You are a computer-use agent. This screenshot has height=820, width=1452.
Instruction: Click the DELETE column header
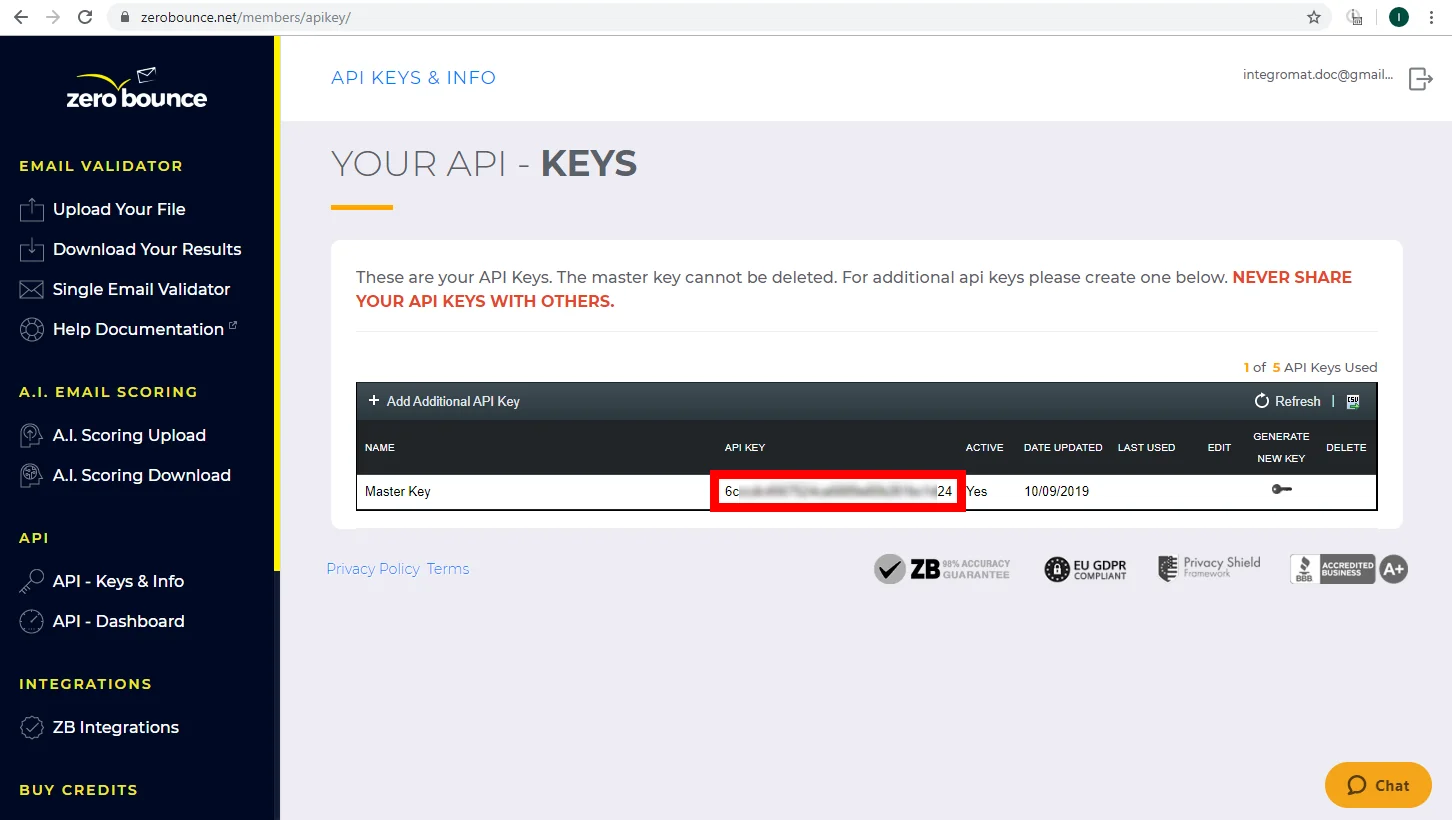1346,447
